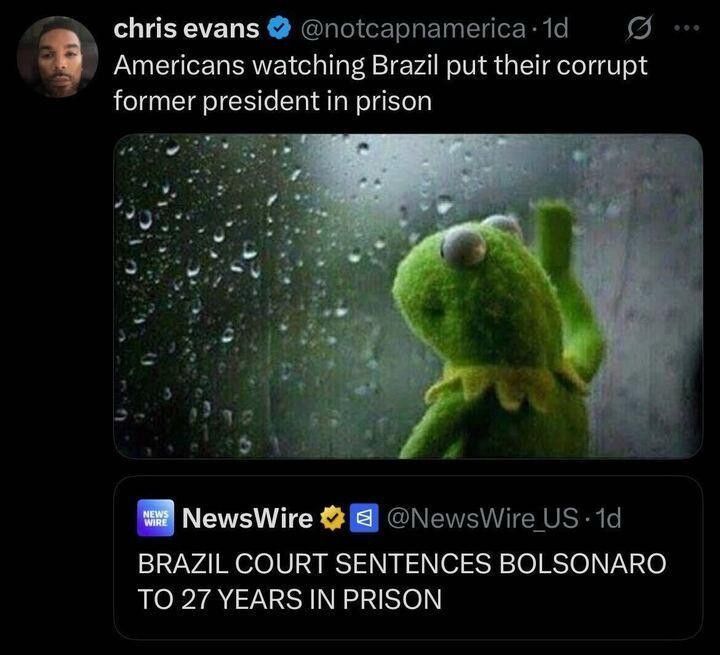Click the 'former president in prison' text line
720x655 pixels.
tap(273, 101)
